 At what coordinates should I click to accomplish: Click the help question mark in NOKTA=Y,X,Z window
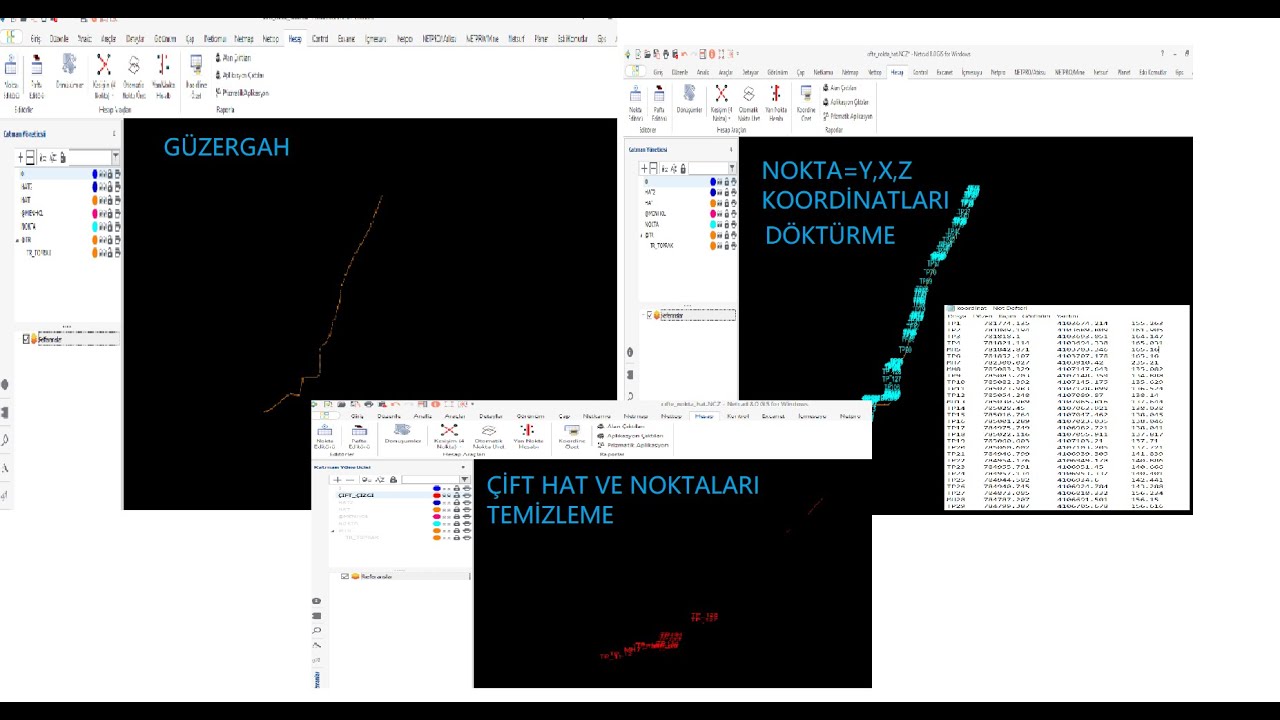tap(1162, 54)
